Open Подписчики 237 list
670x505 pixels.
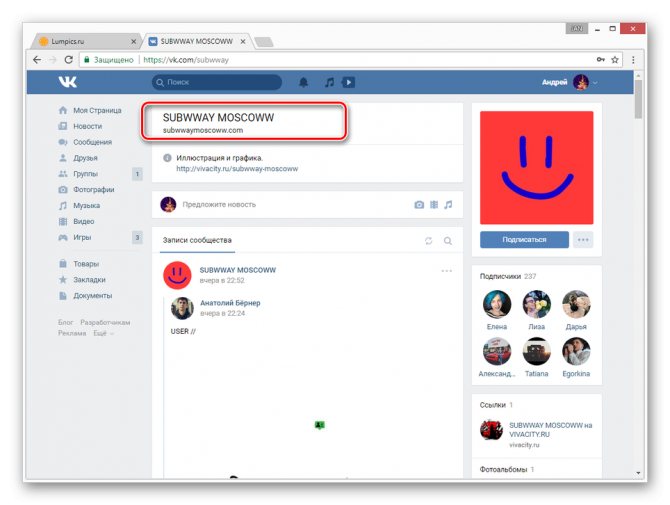tap(508, 276)
